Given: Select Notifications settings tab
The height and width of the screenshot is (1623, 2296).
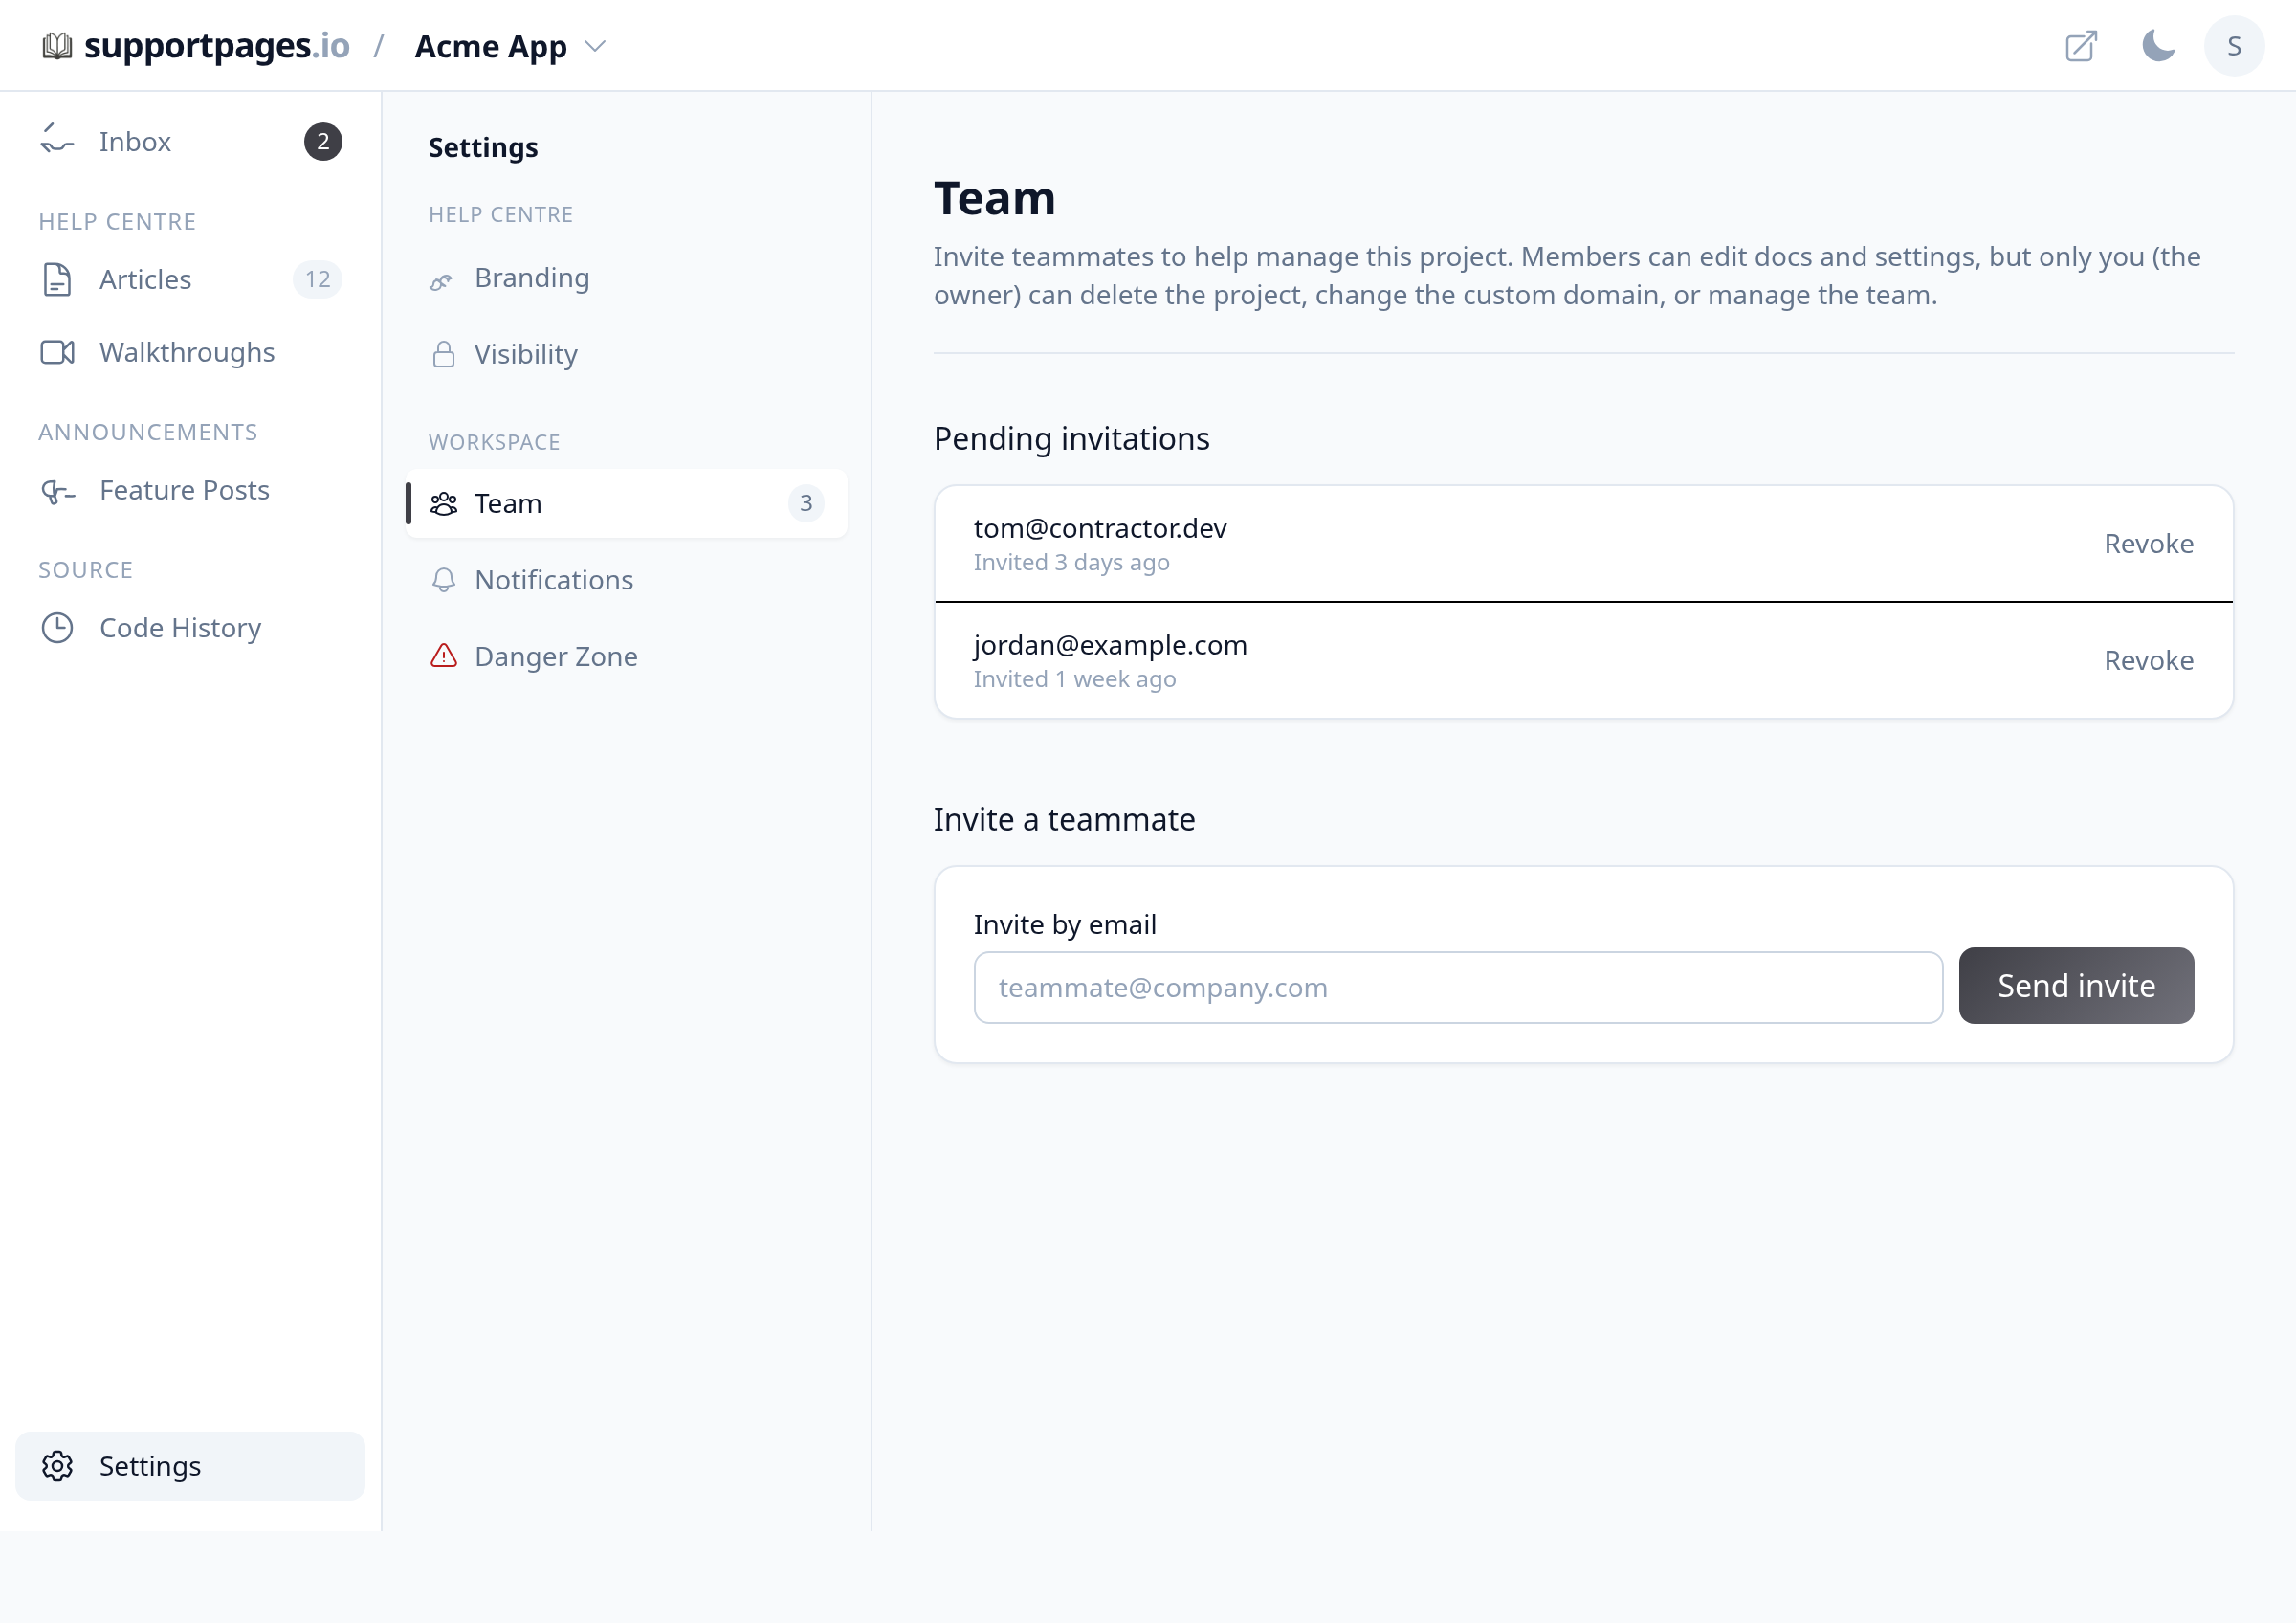Looking at the screenshot, I should (626, 580).
